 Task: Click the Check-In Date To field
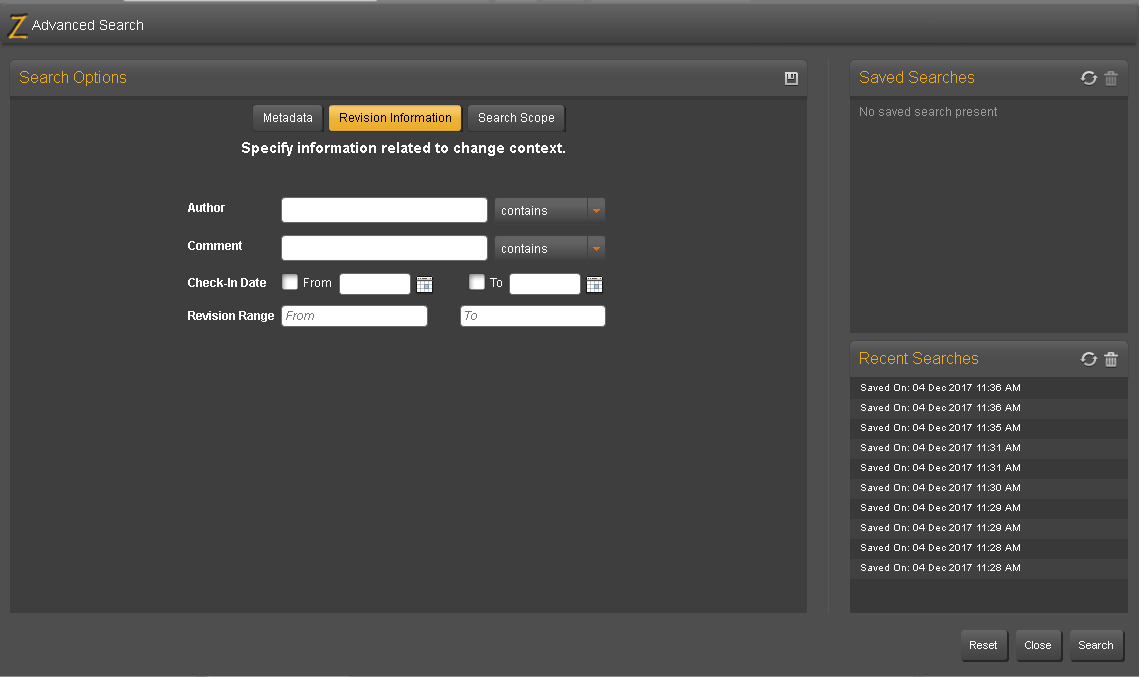[545, 284]
